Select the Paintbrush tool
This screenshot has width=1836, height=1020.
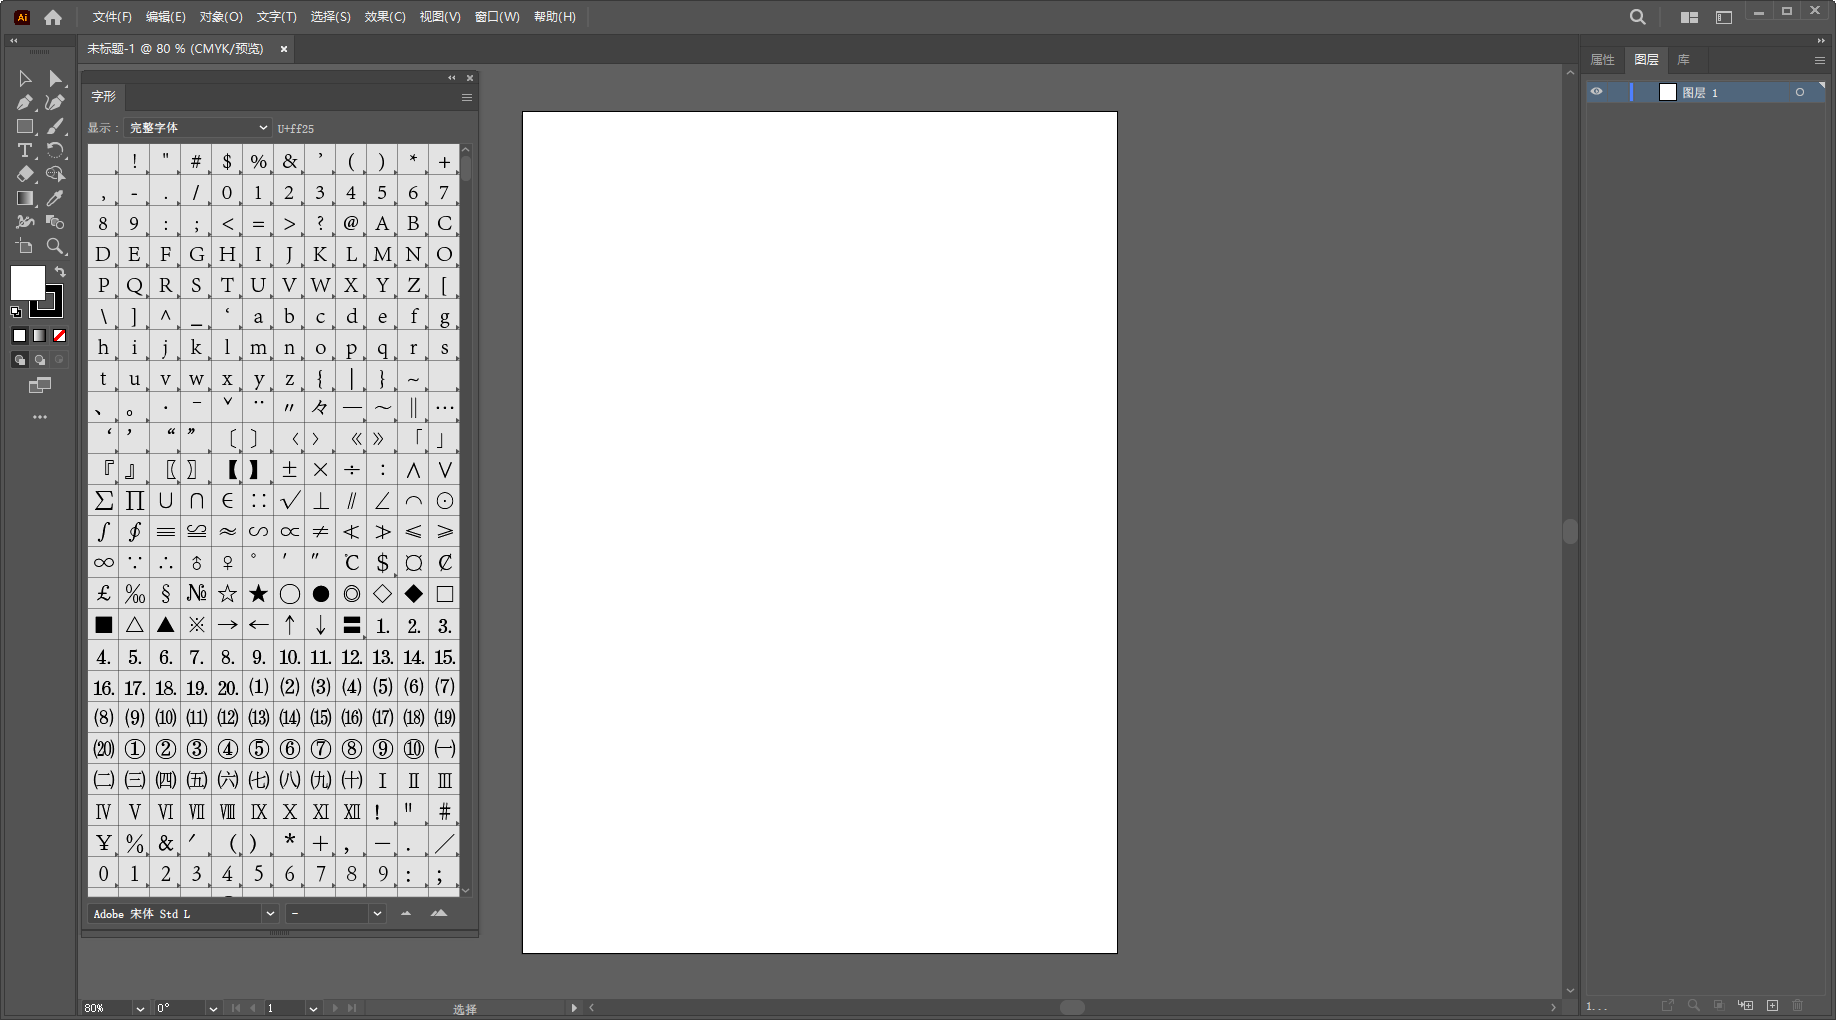click(x=56, y=127)
